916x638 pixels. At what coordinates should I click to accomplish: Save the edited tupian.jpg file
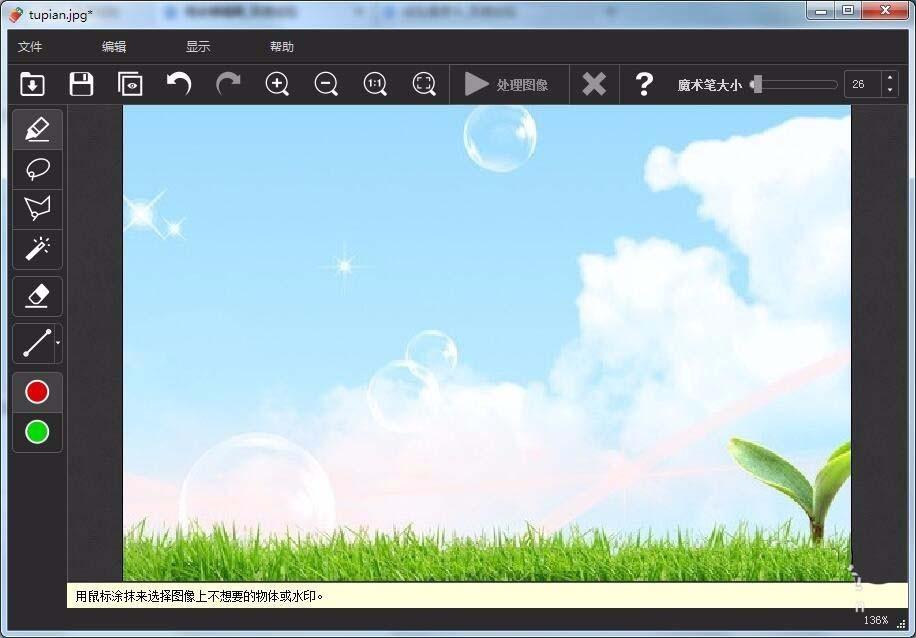[81, 84]
